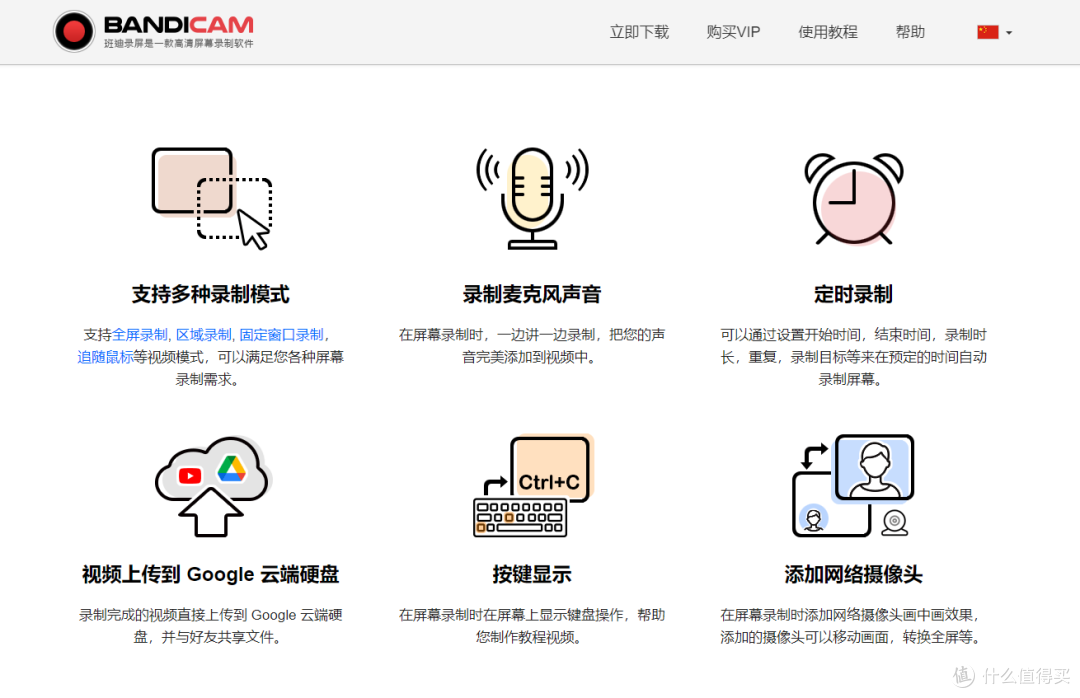This screenshot has width=1080, height=698.
Task: Click the microphone recording icon
Action: (532, 198)
